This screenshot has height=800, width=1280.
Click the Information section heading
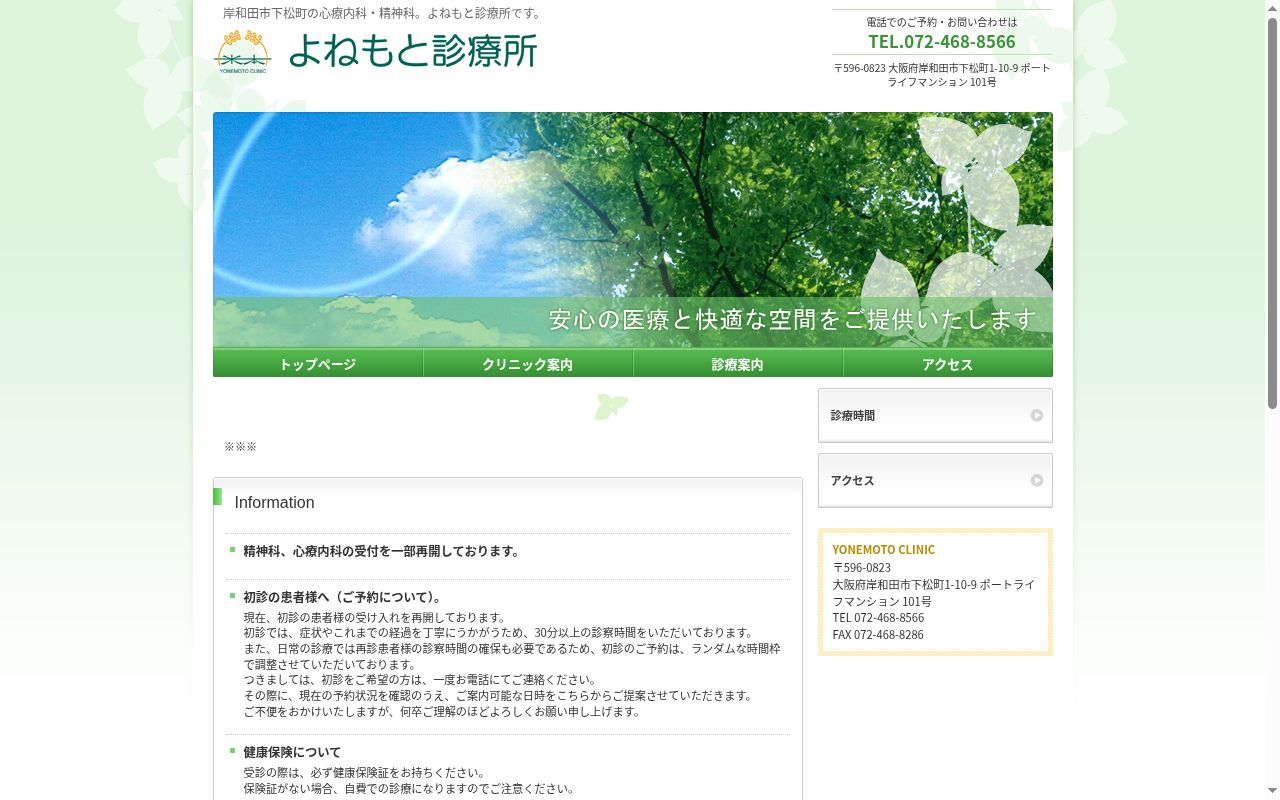274,503
